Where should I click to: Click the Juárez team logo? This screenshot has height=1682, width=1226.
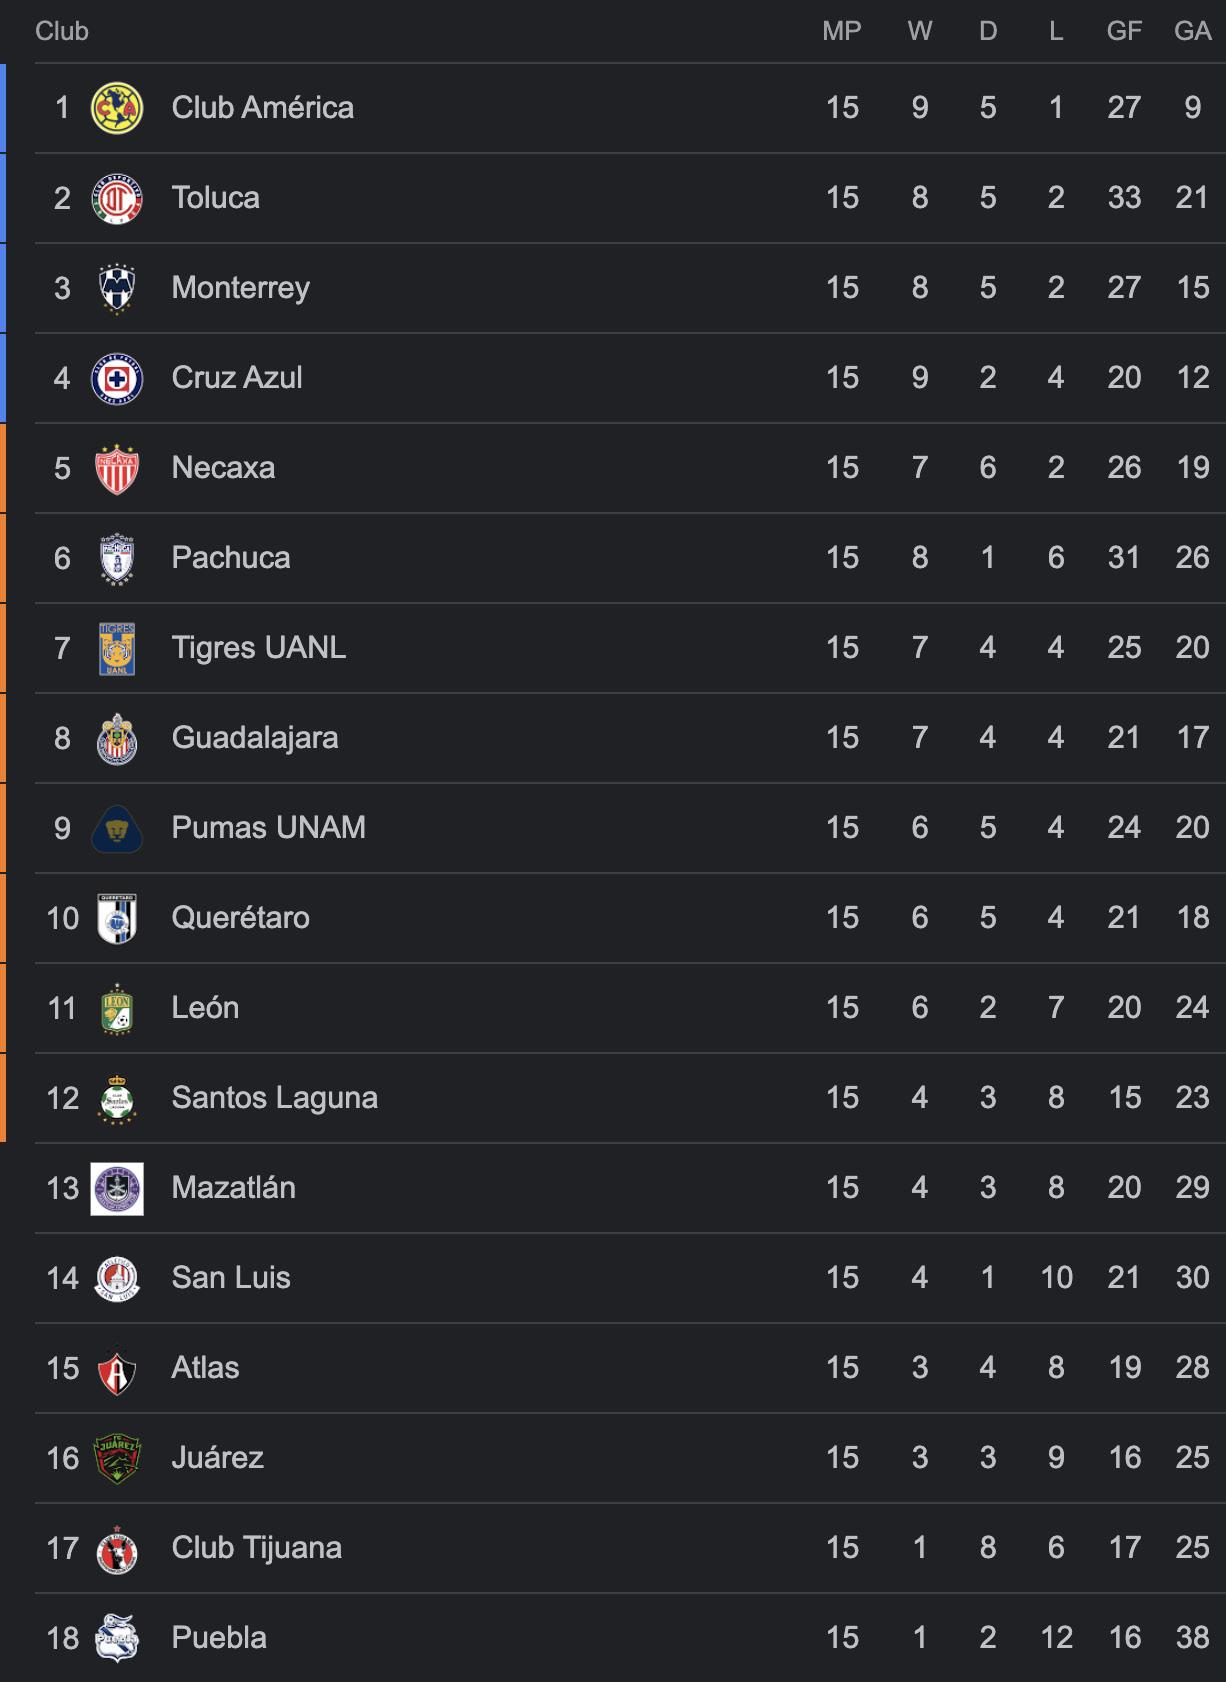[x=117, y=1458]
